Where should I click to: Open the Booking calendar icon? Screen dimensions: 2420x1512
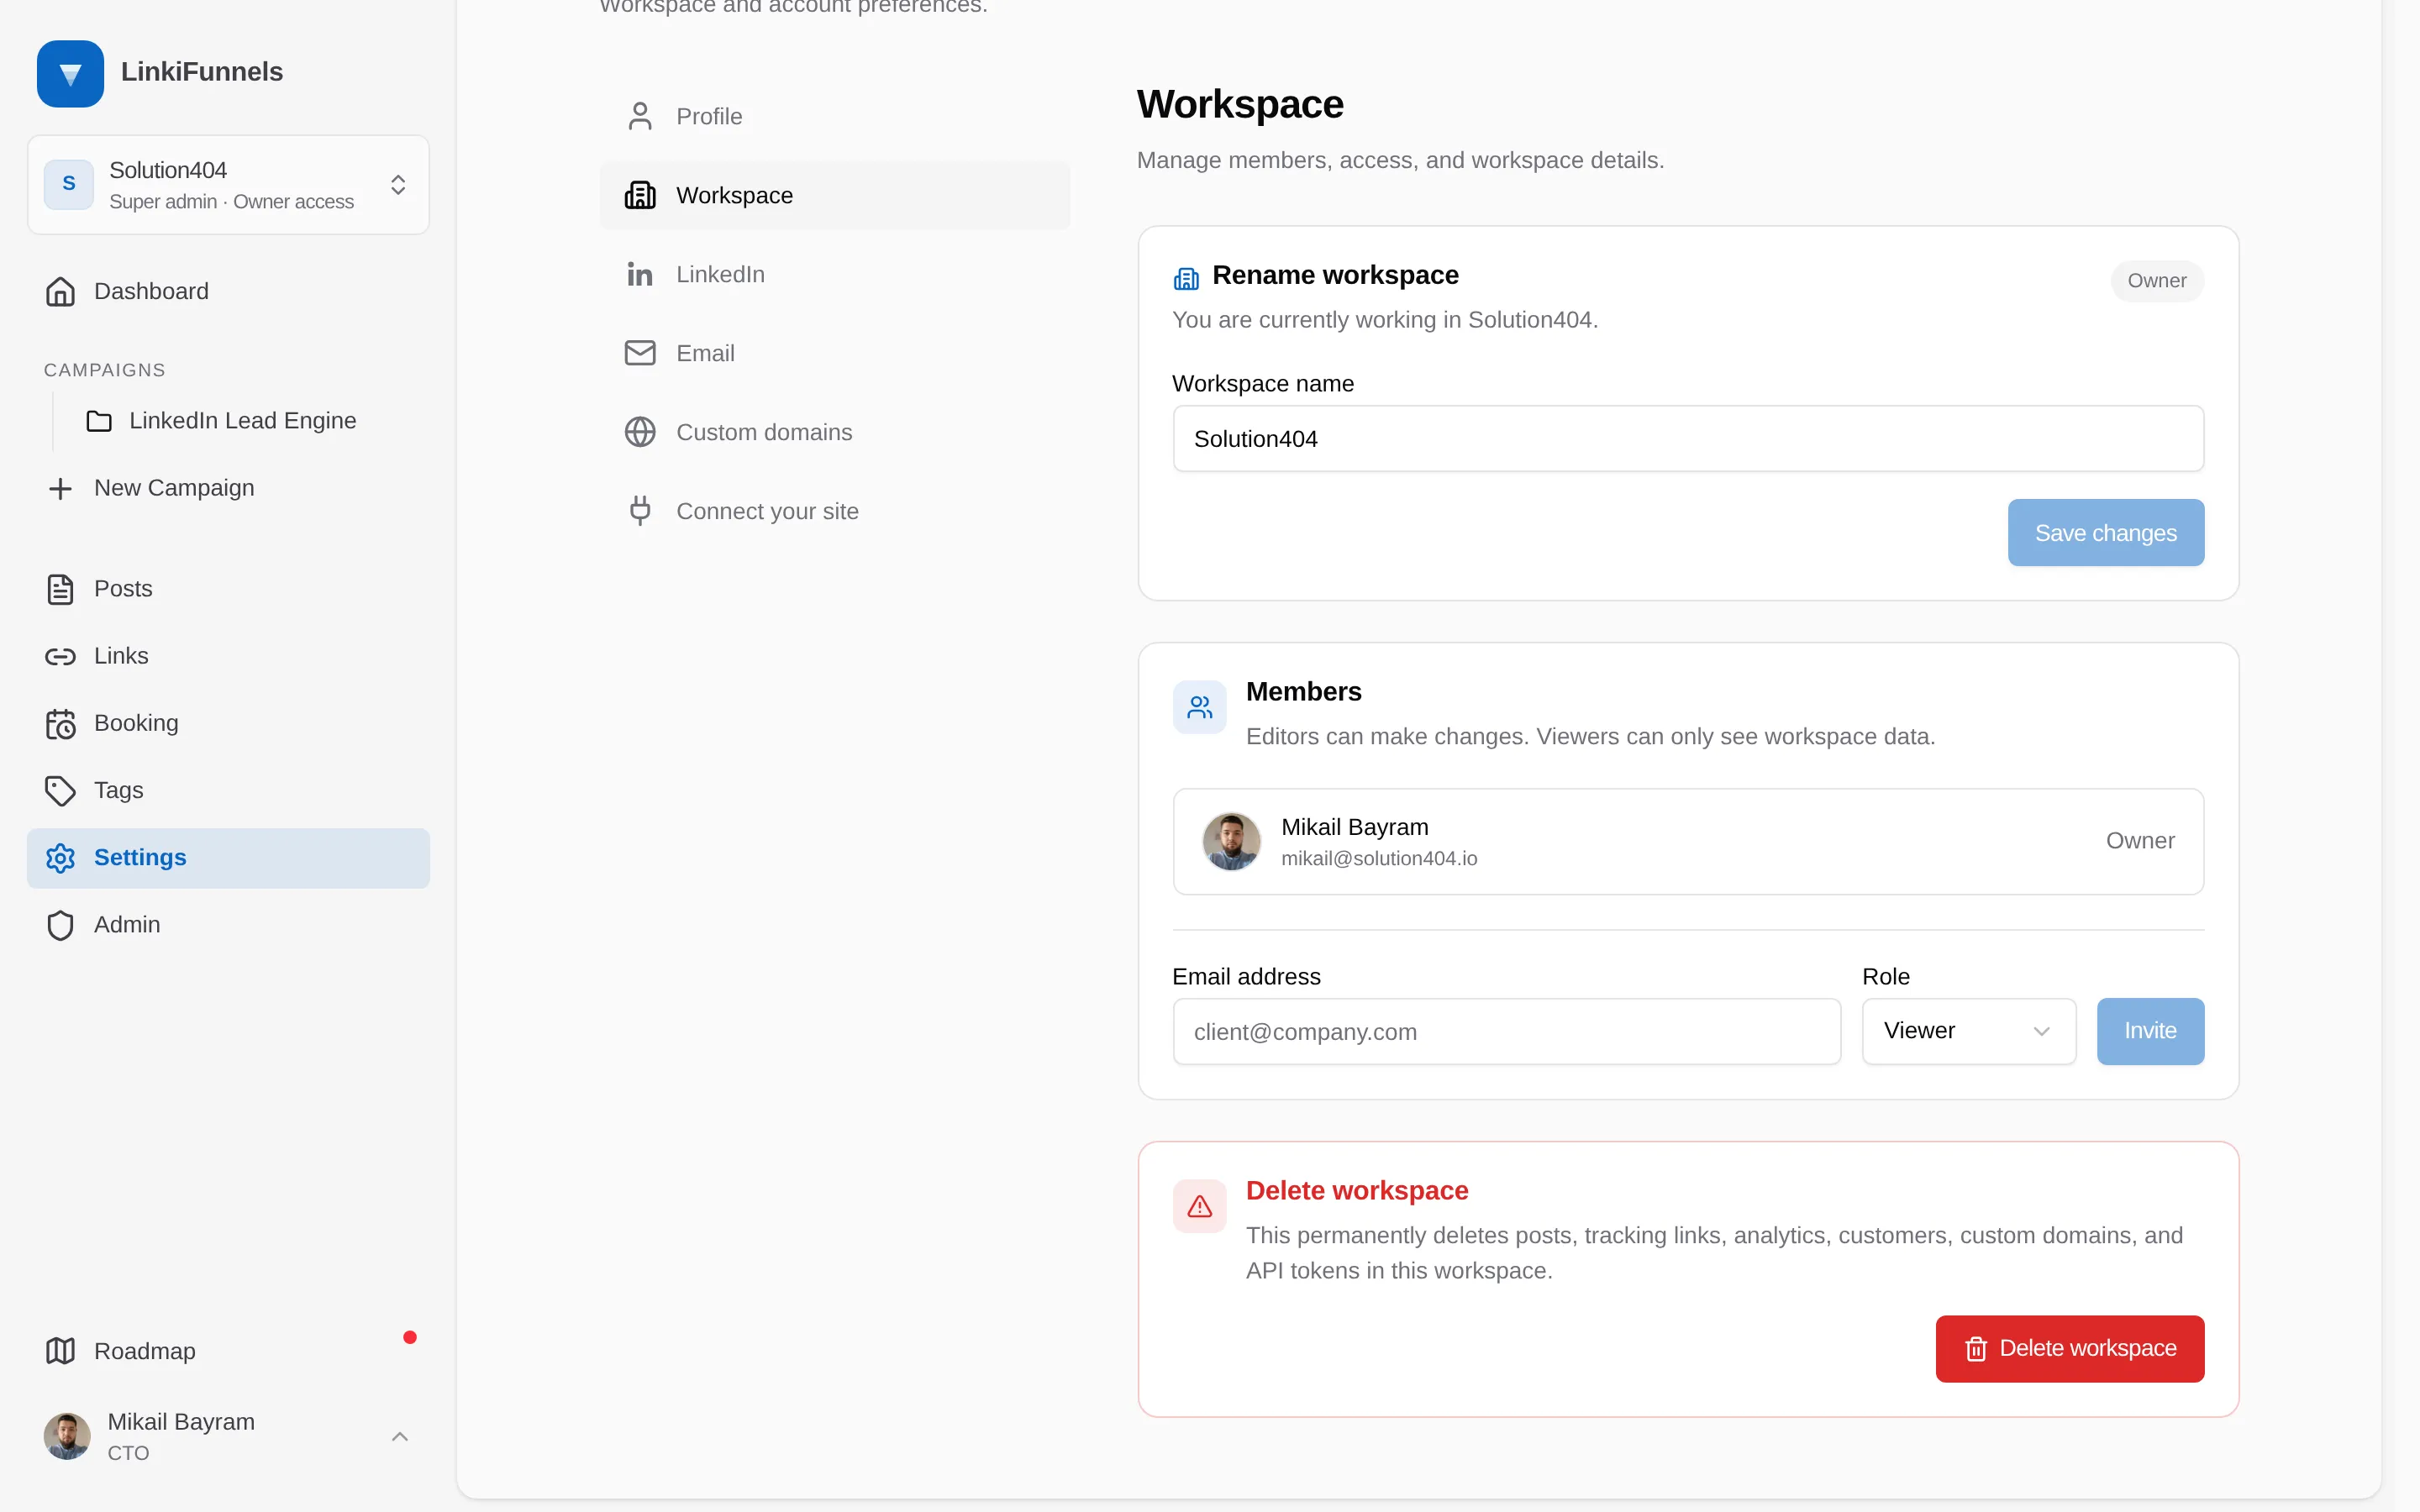tap(60, 723)
